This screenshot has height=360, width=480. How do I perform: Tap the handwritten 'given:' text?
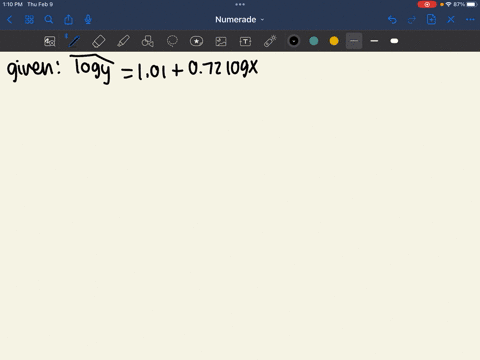(34, 70)
